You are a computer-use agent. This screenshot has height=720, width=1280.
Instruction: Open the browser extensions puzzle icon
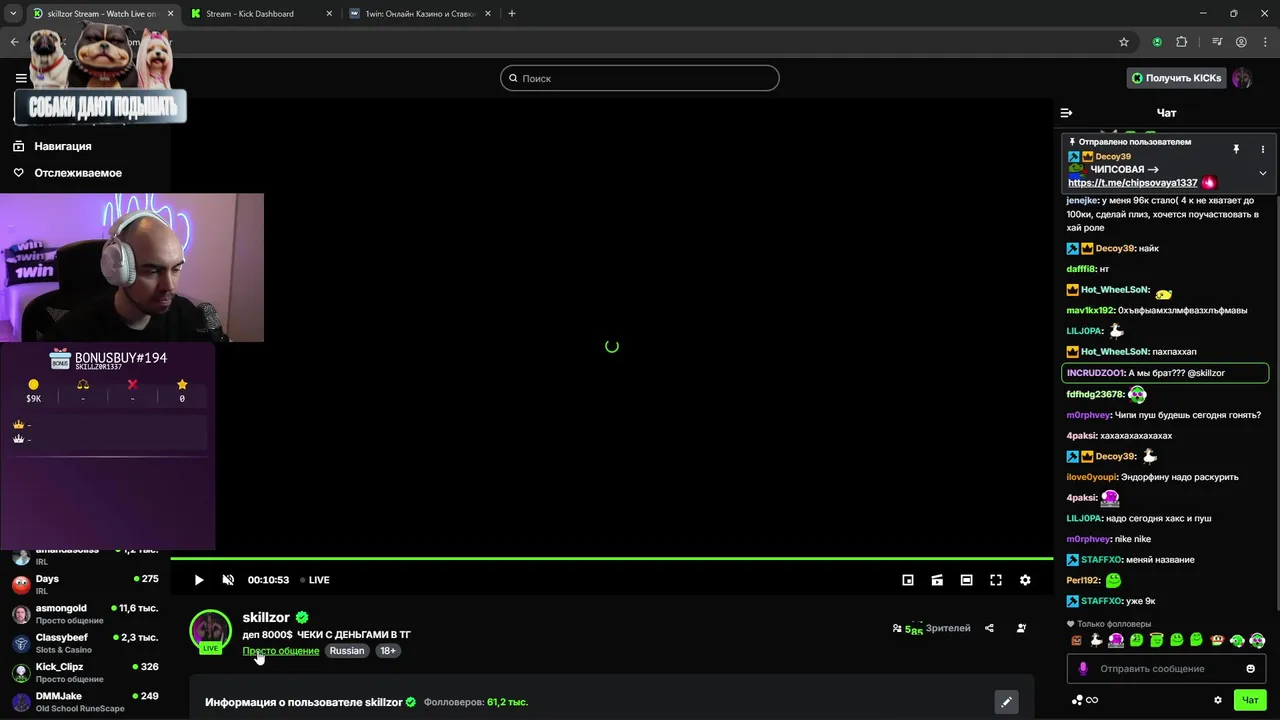[1182, 42]
